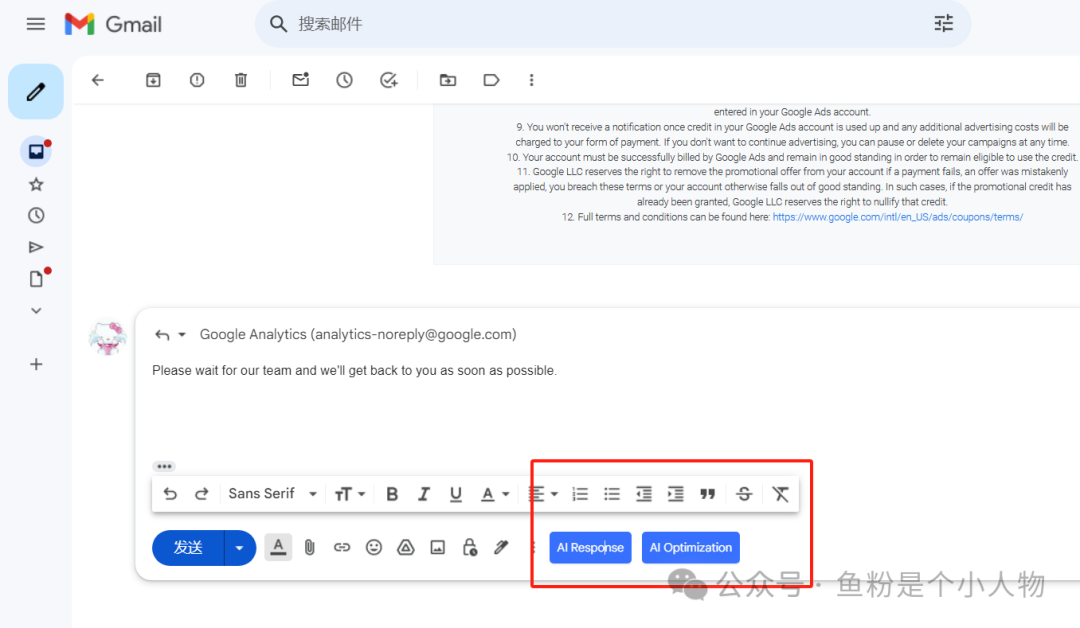
Task: Report spam using the exclamation icon
Action: click(x=197, y=80)
